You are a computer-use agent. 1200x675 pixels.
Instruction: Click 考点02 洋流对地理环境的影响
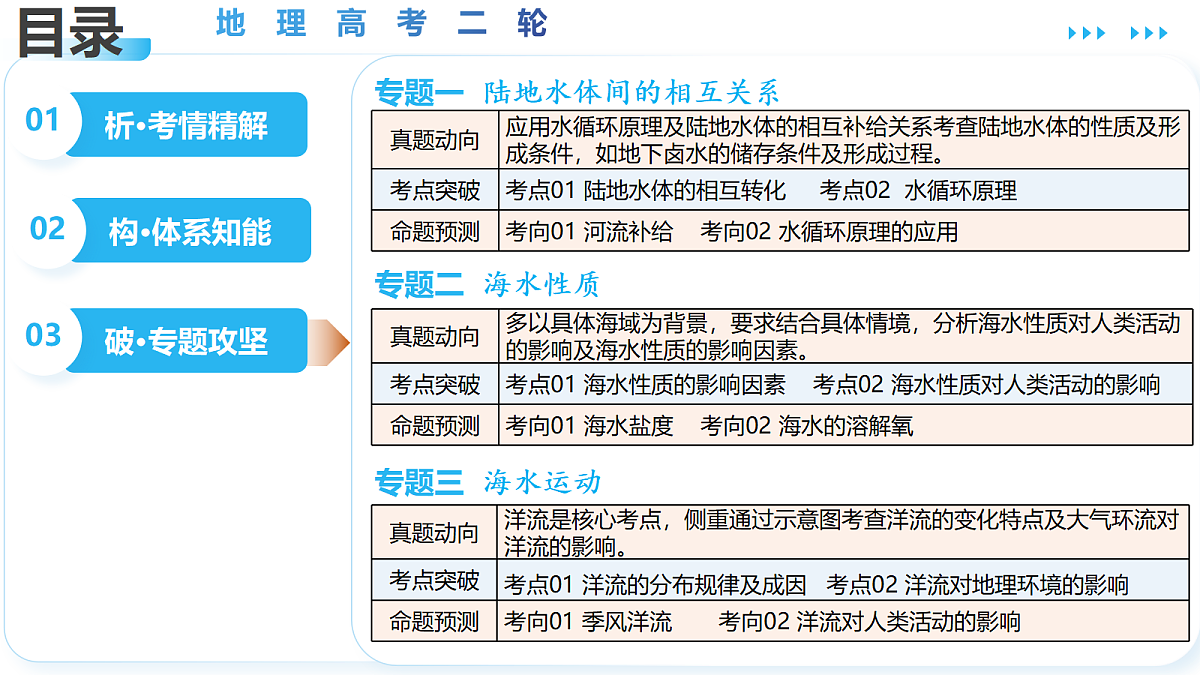[978, 584]
